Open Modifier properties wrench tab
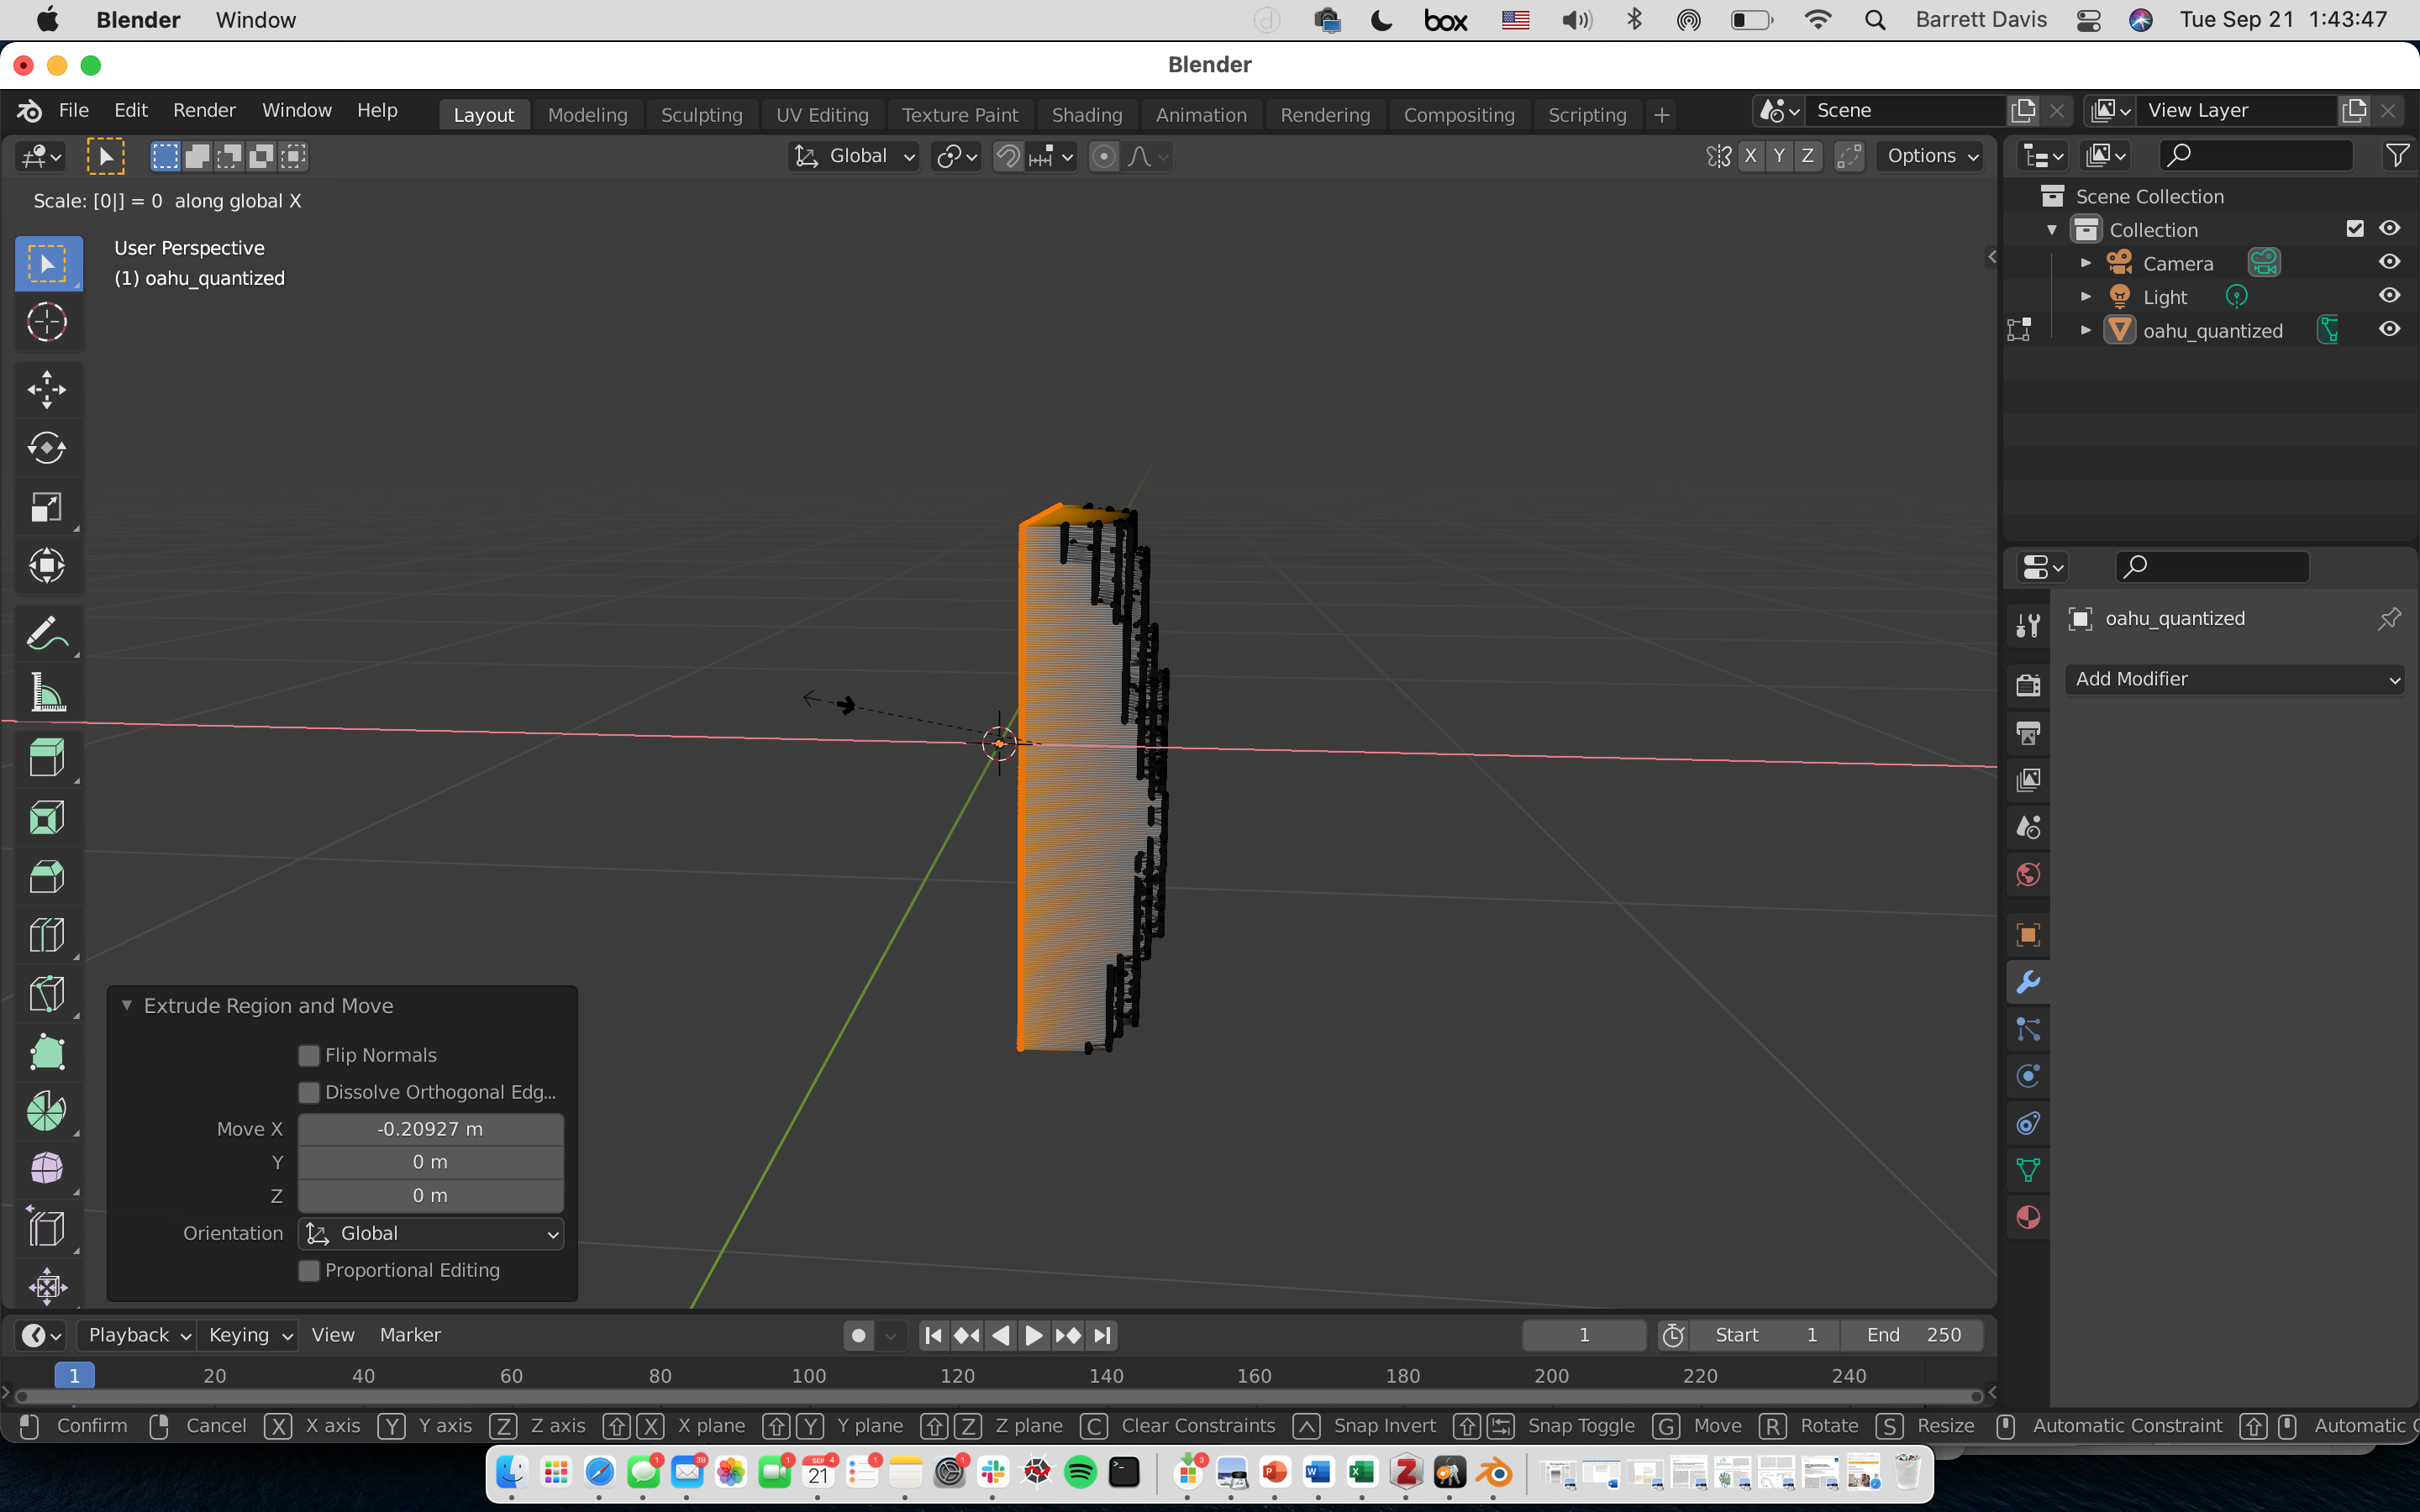This screenshot has height=1512, width=2420. [2028, 982]
